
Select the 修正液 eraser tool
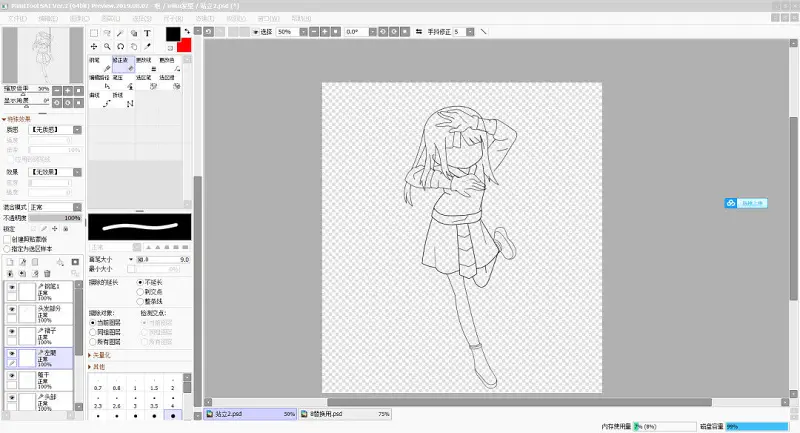[123, 64]
